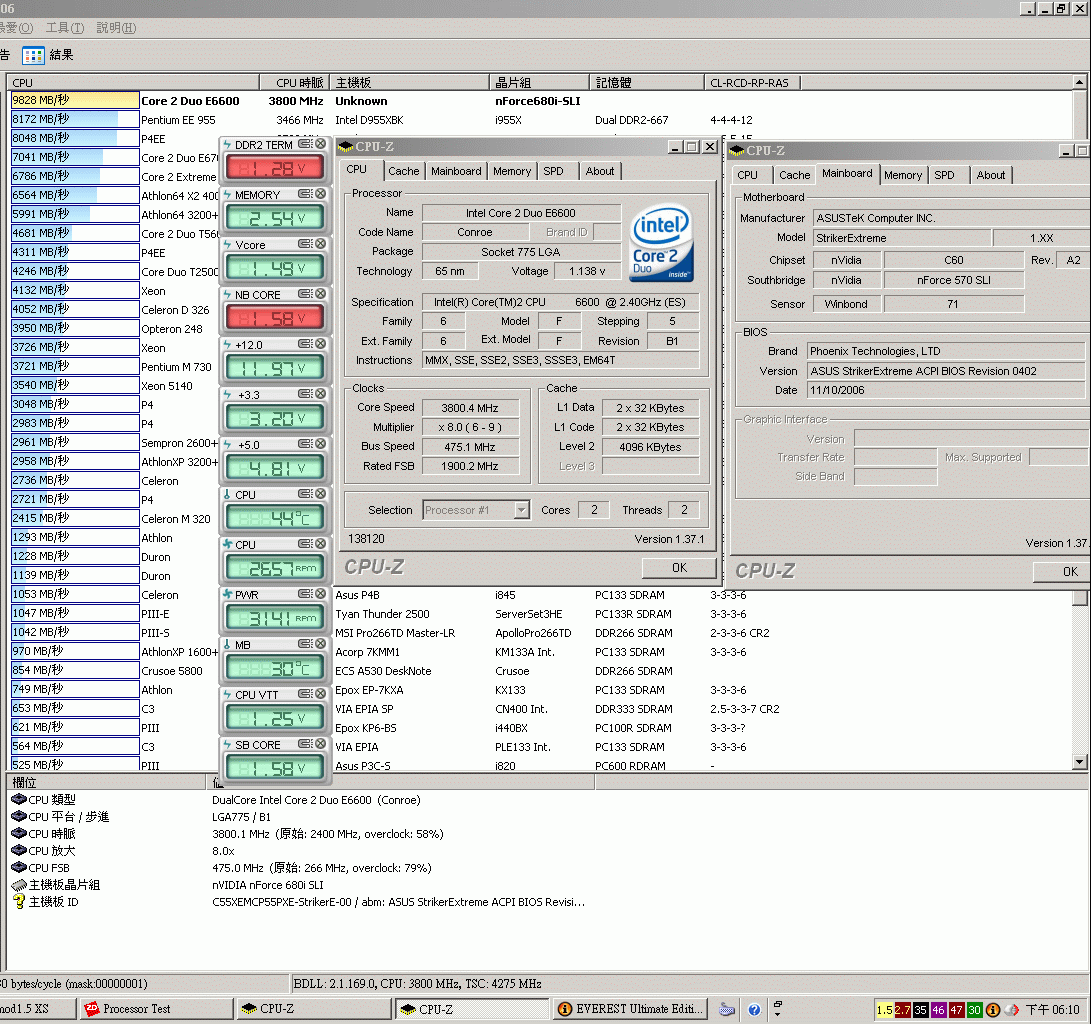This screenshot has height=1024, width=1091.
Task: Close the NB CORE monitor widget
Action: (x=321, y=294)
